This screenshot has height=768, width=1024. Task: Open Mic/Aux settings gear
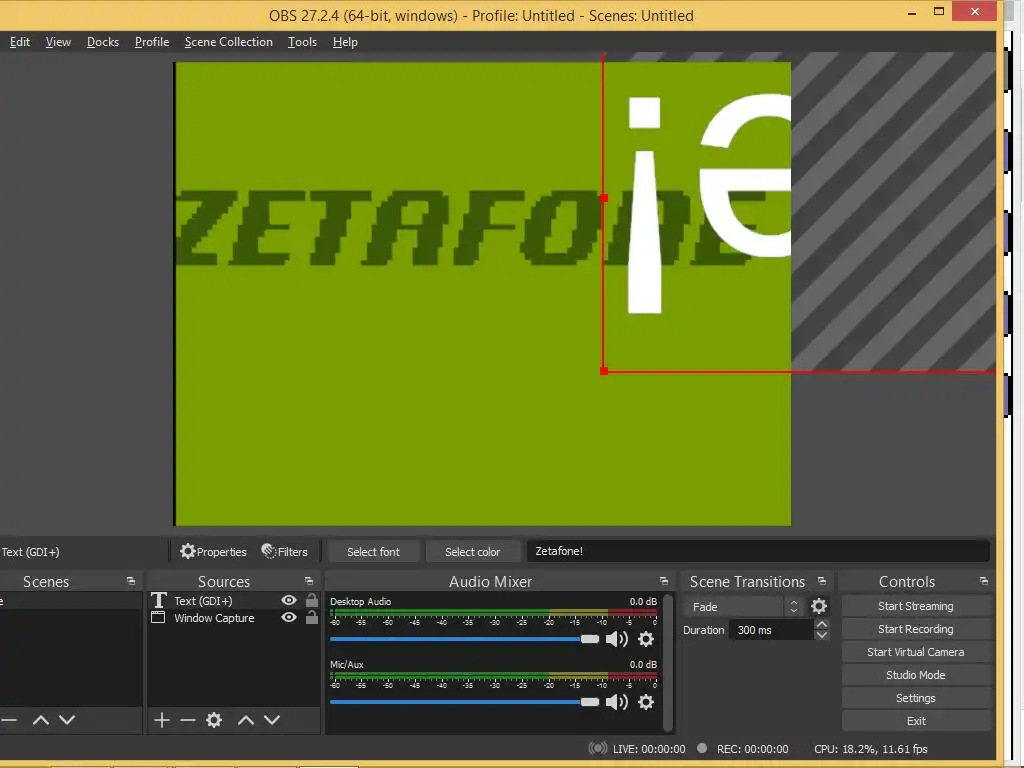coord(646,702)
